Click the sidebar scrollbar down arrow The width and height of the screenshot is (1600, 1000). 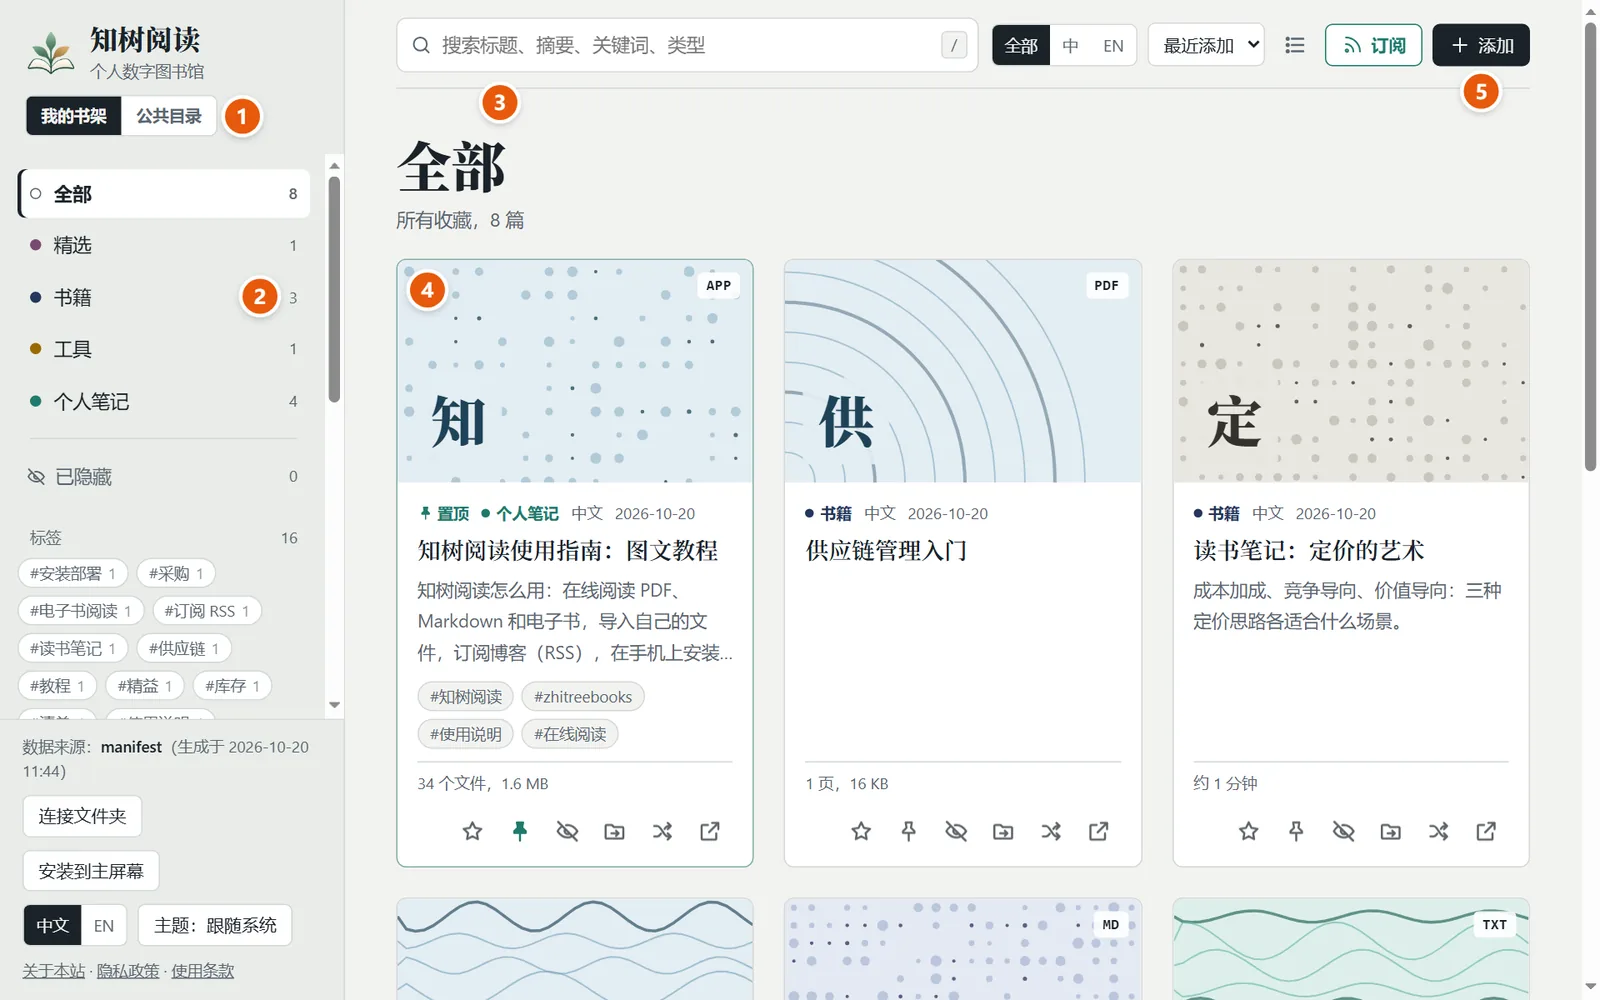point(334,705)
